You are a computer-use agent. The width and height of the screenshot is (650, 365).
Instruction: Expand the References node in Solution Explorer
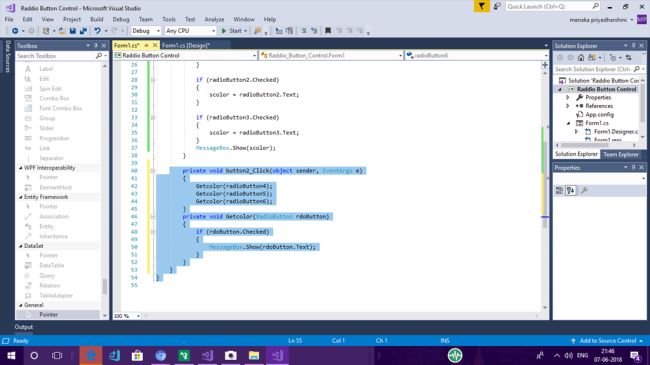click(568, 106)
